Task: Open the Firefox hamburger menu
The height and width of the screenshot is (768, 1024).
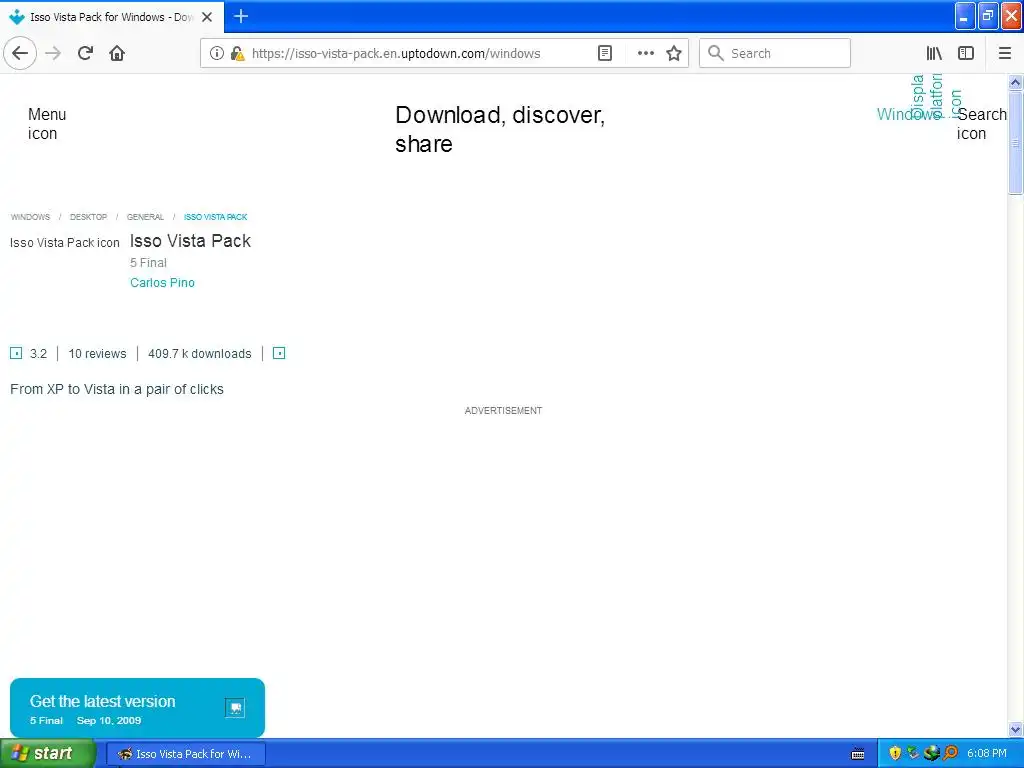Action: tap(1004, 53)
